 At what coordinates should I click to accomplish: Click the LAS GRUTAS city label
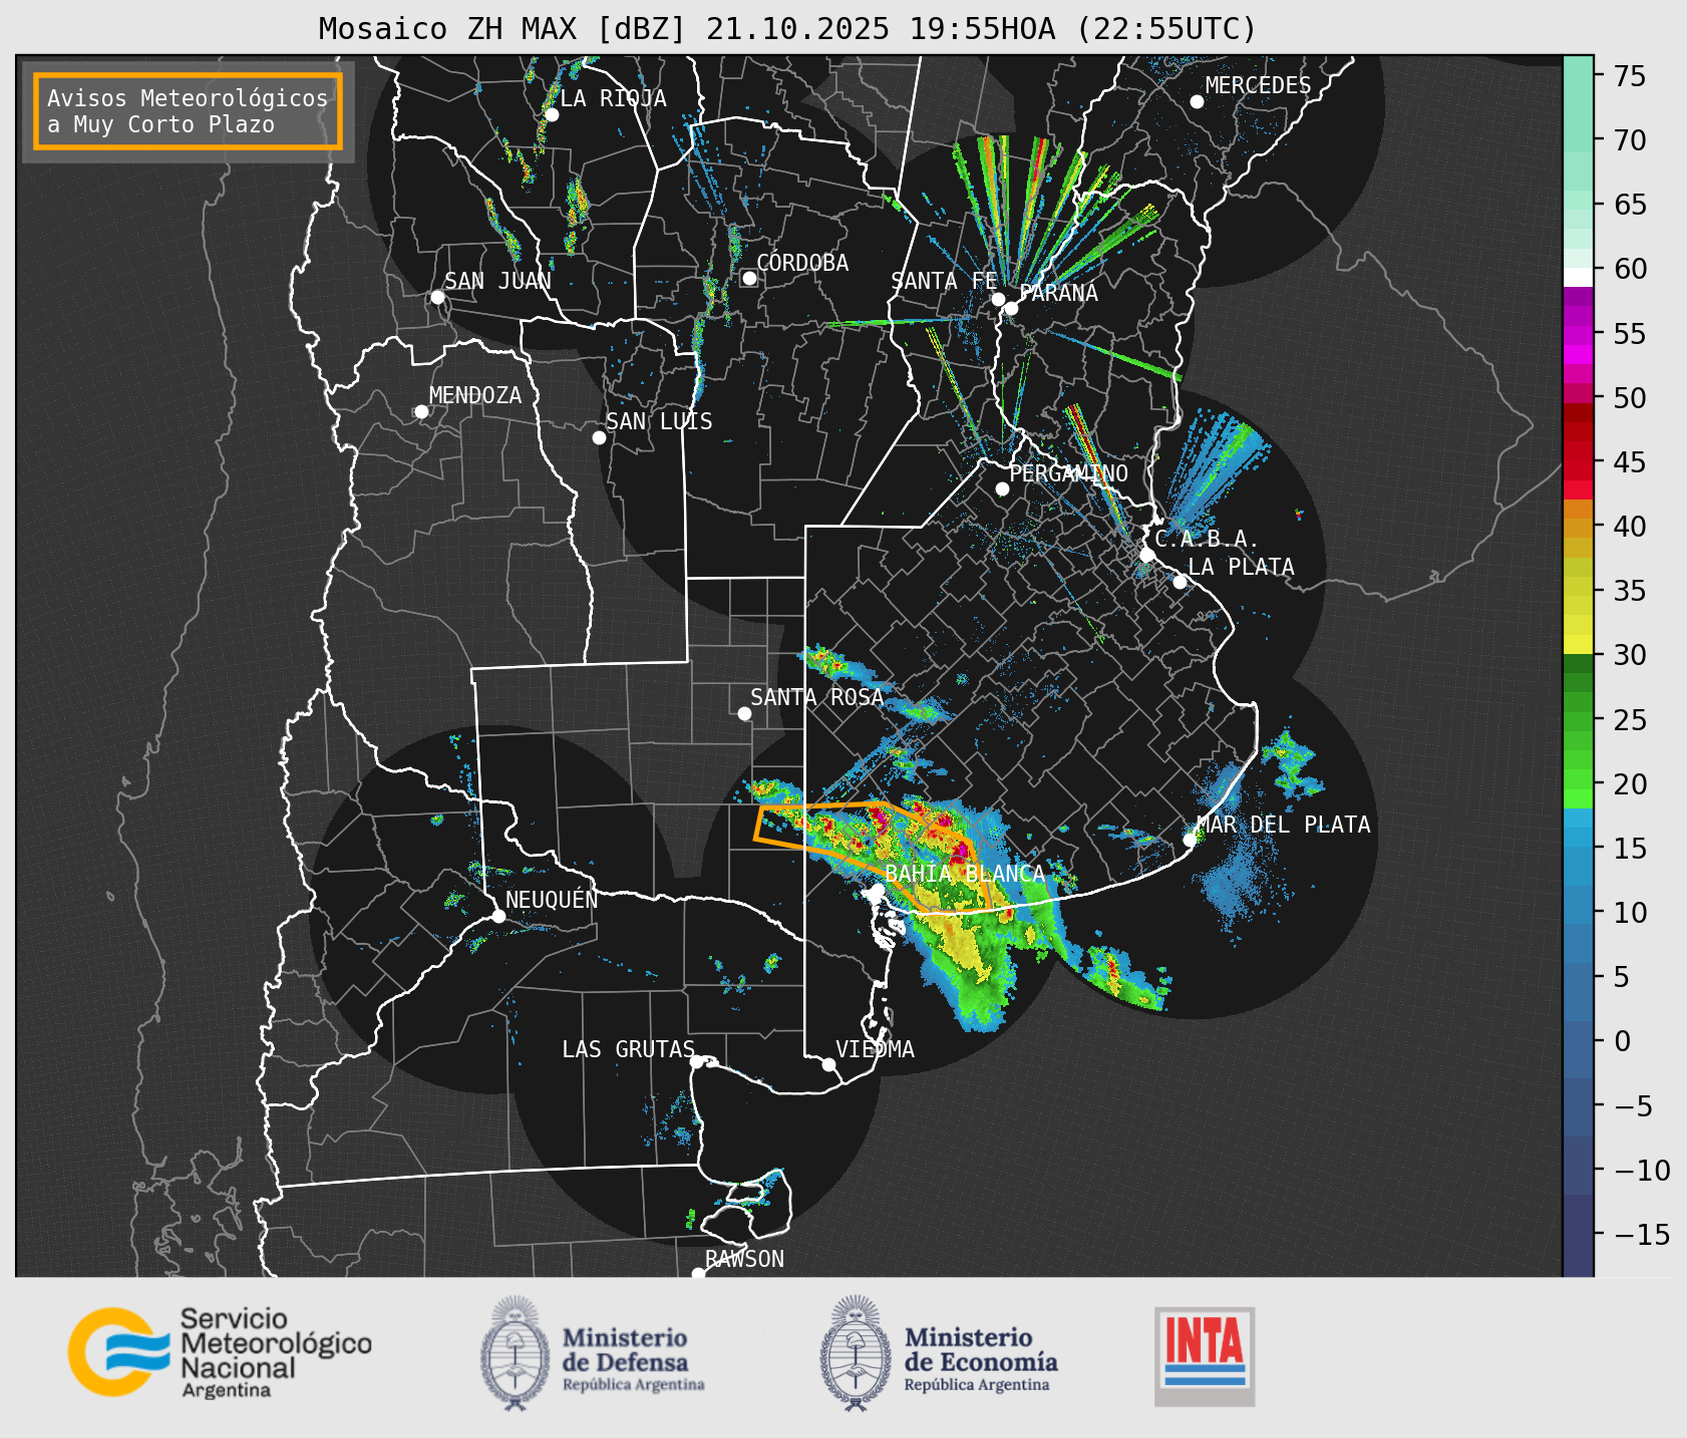tap(628, 1049)
